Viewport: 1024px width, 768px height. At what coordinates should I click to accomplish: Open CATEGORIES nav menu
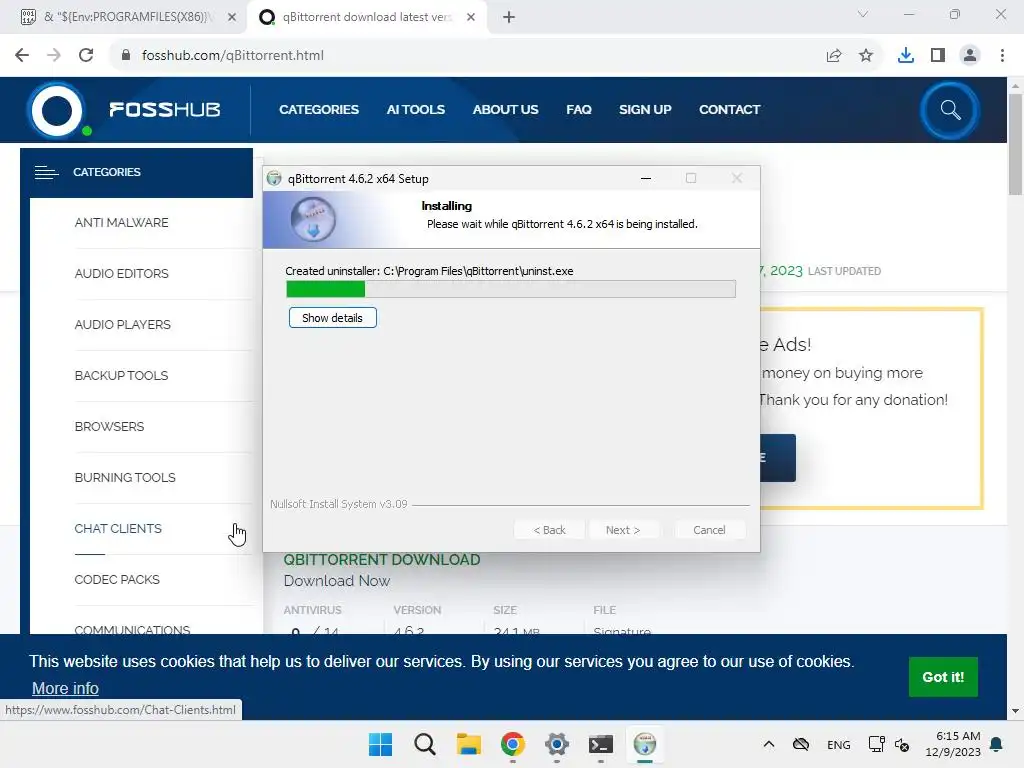tap(319, 110)
